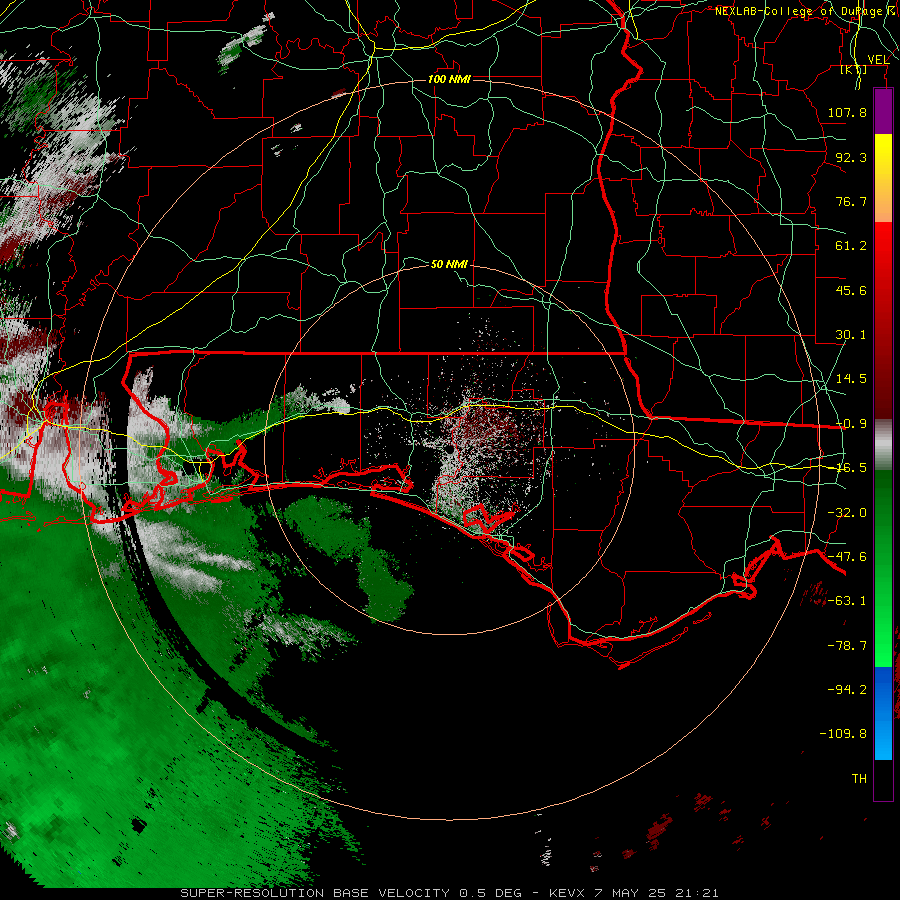Click the 61.2 value on velocity scale

pos(851,246)
